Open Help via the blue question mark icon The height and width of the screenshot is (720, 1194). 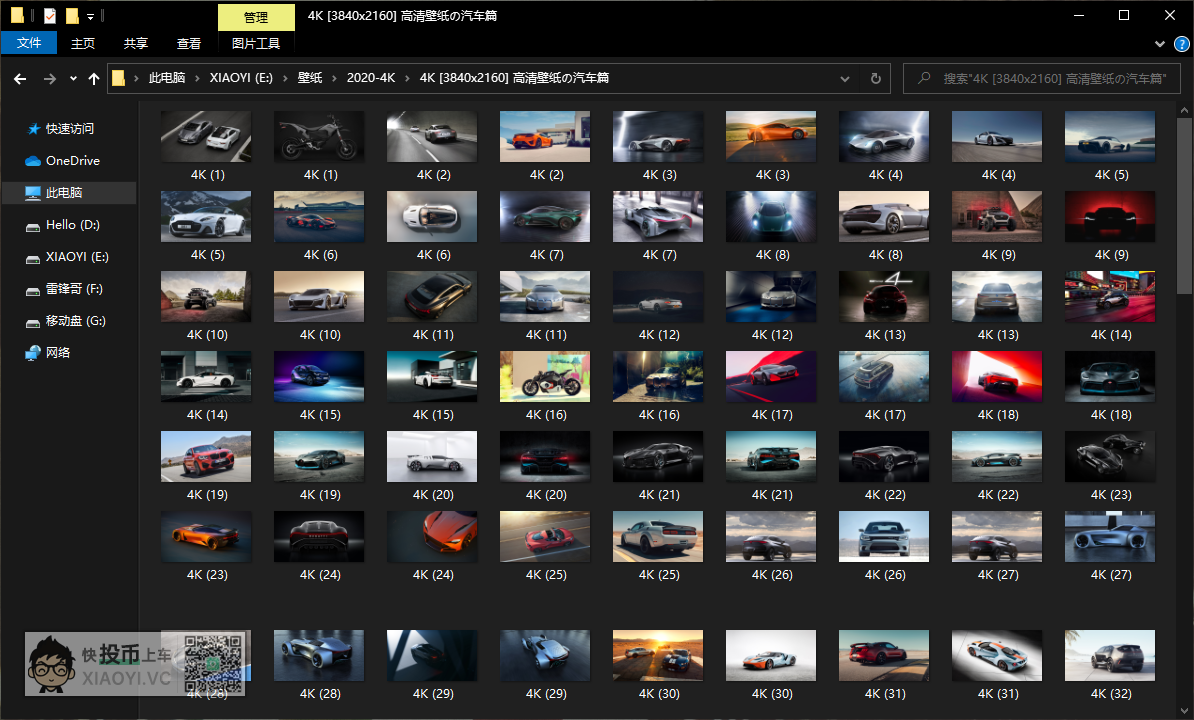pos(1181,44)
